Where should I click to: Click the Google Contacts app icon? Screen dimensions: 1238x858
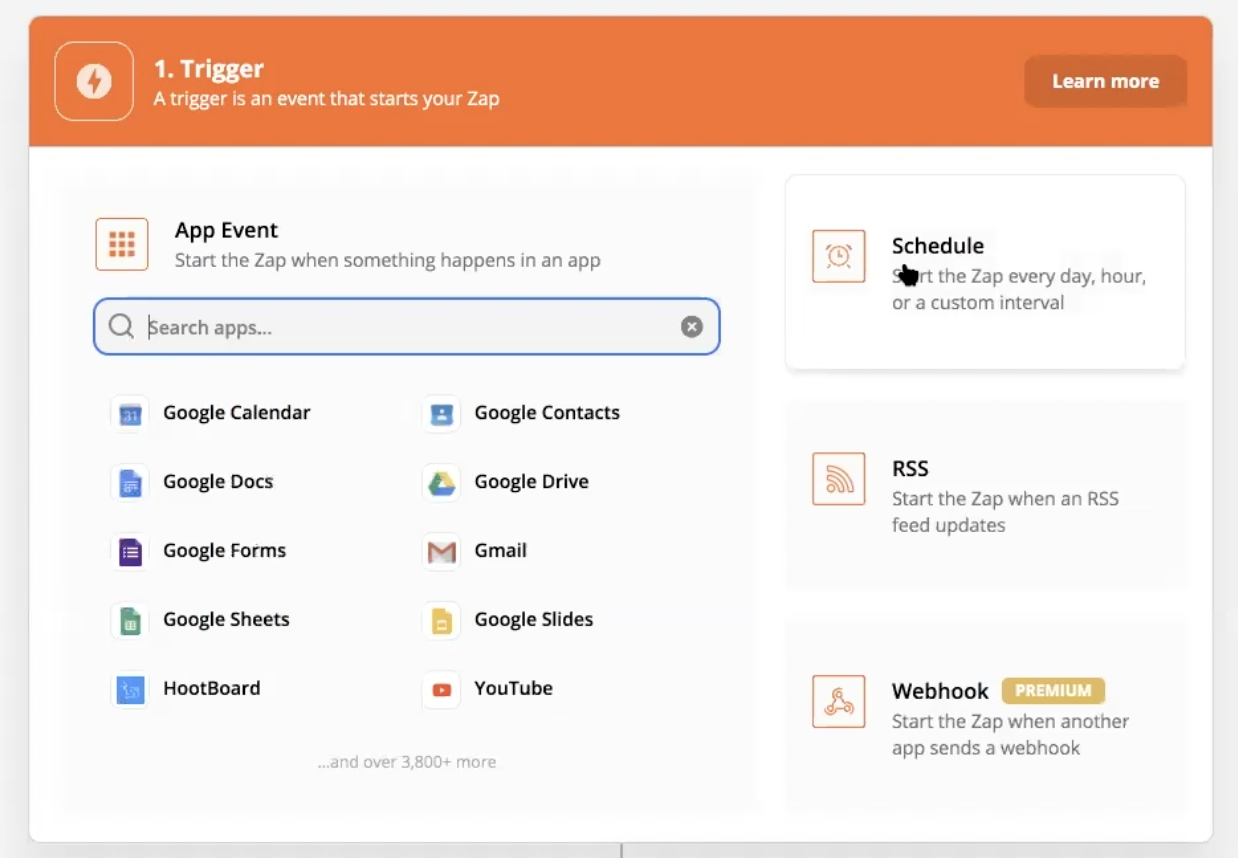[x=441, y=414]
